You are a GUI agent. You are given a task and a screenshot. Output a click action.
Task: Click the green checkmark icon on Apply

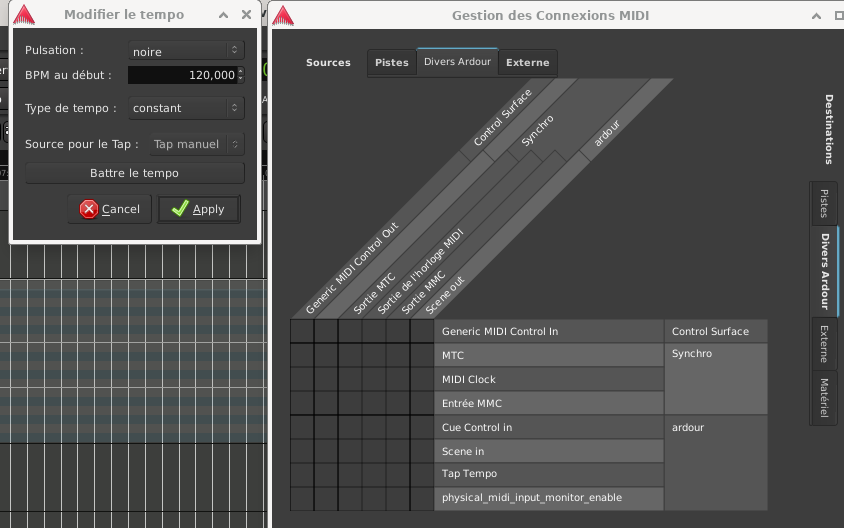click(x=180, y=209)
